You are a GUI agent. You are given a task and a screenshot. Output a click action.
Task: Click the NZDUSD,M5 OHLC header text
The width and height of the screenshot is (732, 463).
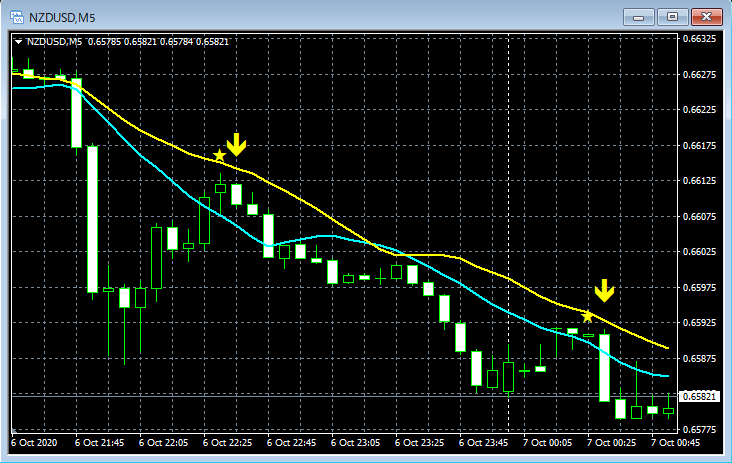pos(127,42)
